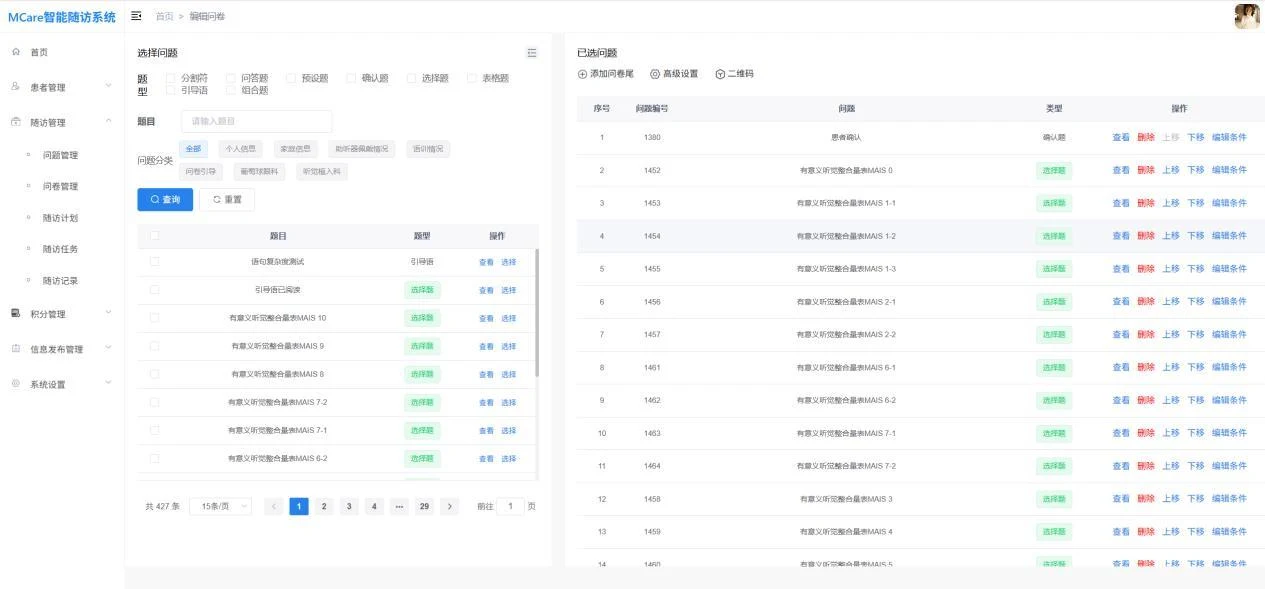Check the 确认题 question type checkbox
1265x589 pixels.
(x=351, y=78)
